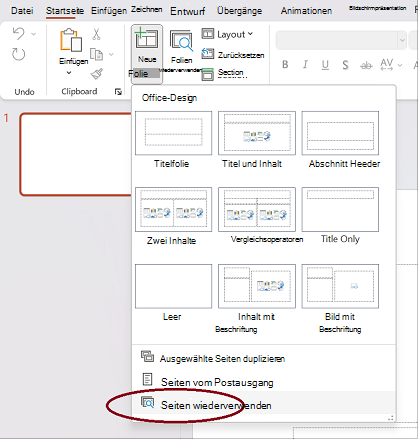Toggle Italic formatting
Image resolution: width=418 pixels, height=439 pixels.
[x=305, y=64]
